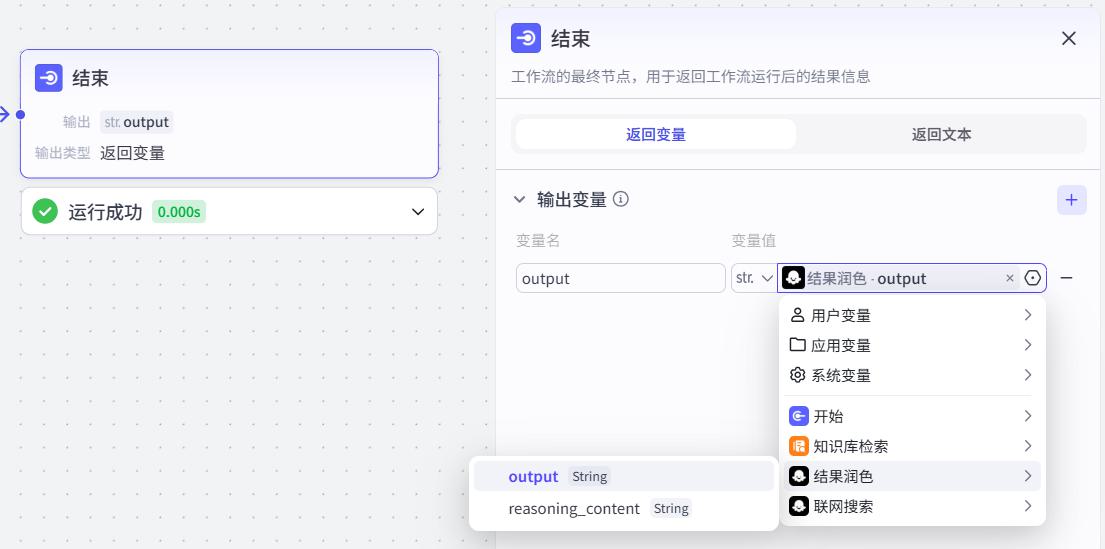This screenshot has height=549, width=1105.
Task: Add a new output variable with plus icon
Action: (x=1071, y=200)
